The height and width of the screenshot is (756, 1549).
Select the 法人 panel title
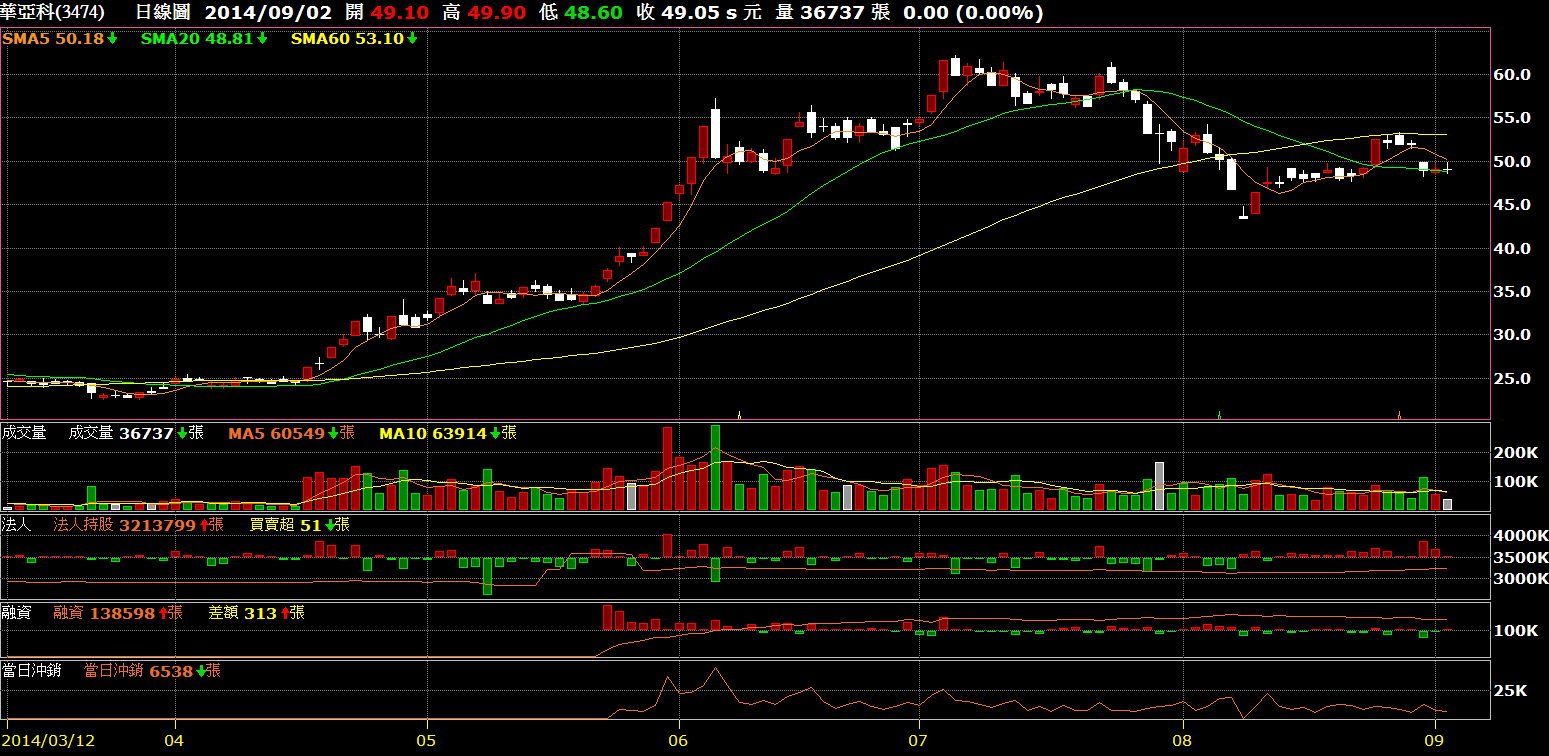(x=17, y=525)
